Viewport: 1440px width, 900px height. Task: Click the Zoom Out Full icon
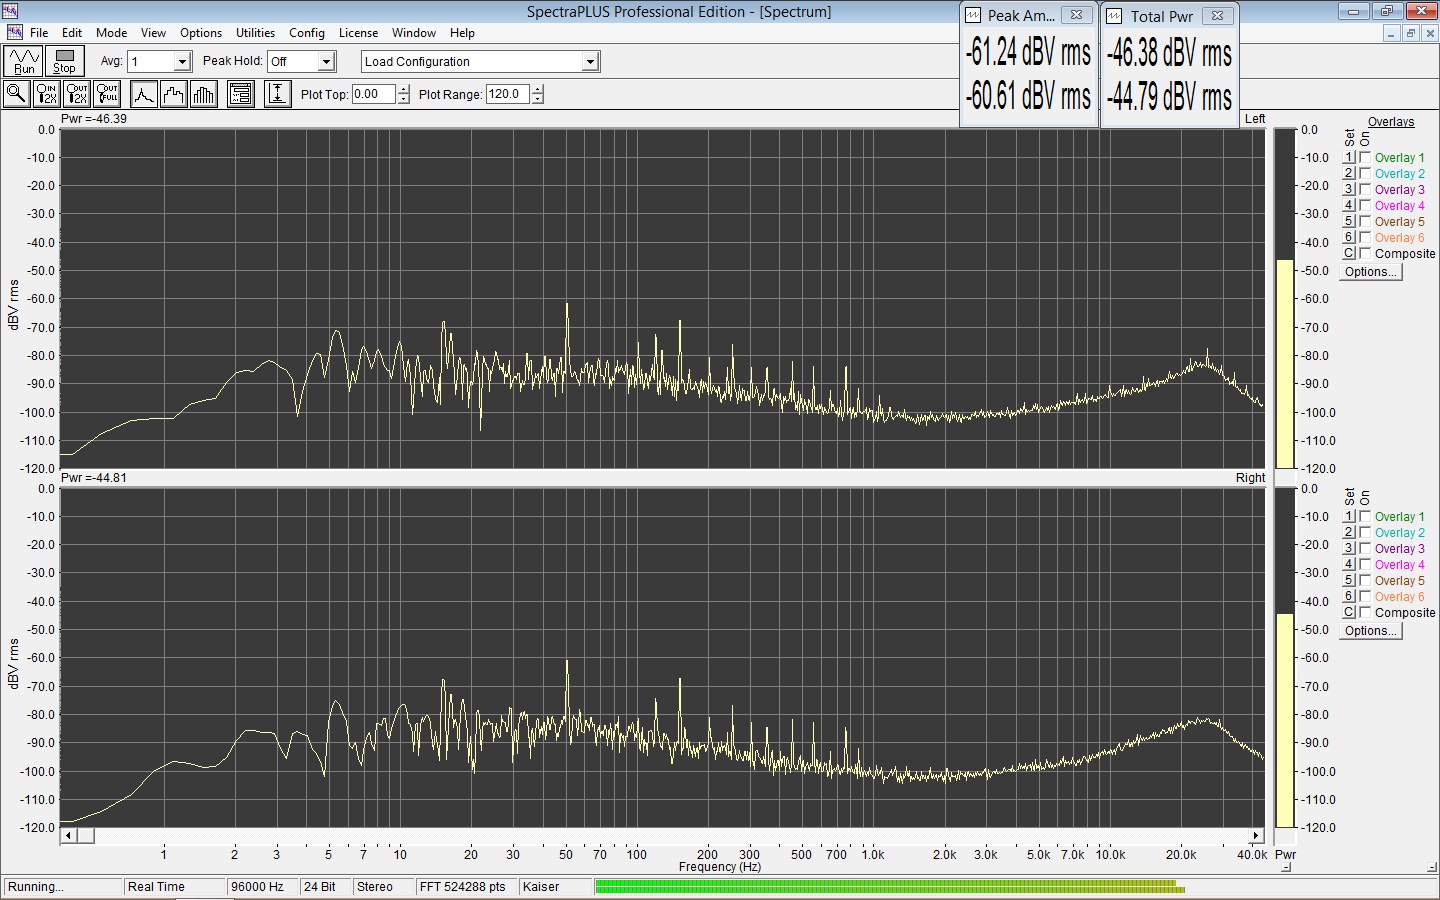[107, 94]
